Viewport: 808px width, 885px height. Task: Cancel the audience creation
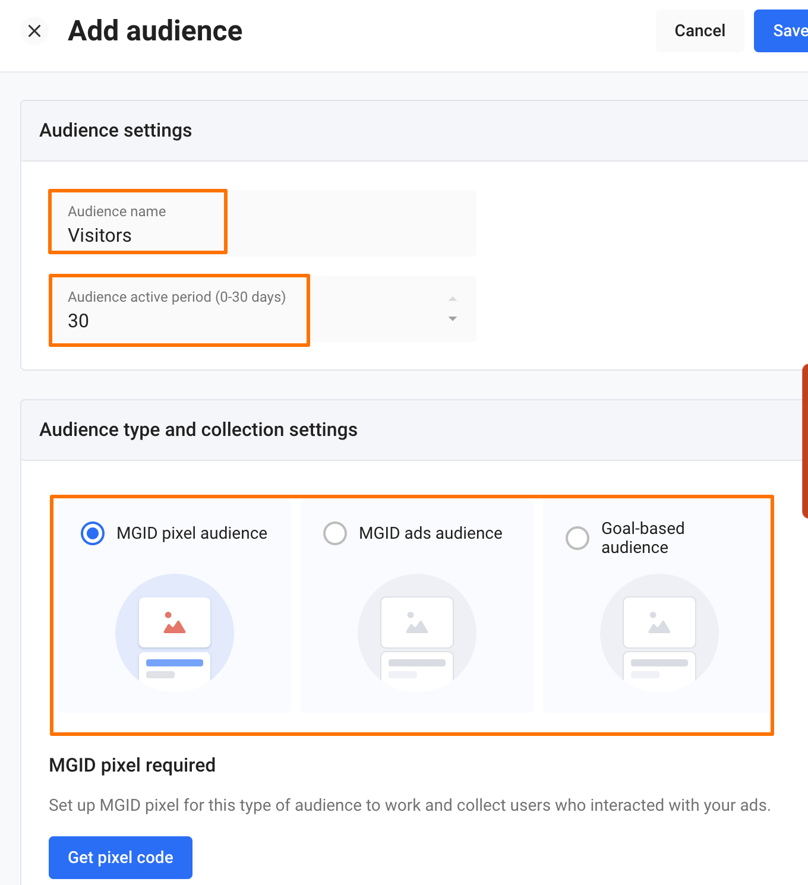coord(699,31)
